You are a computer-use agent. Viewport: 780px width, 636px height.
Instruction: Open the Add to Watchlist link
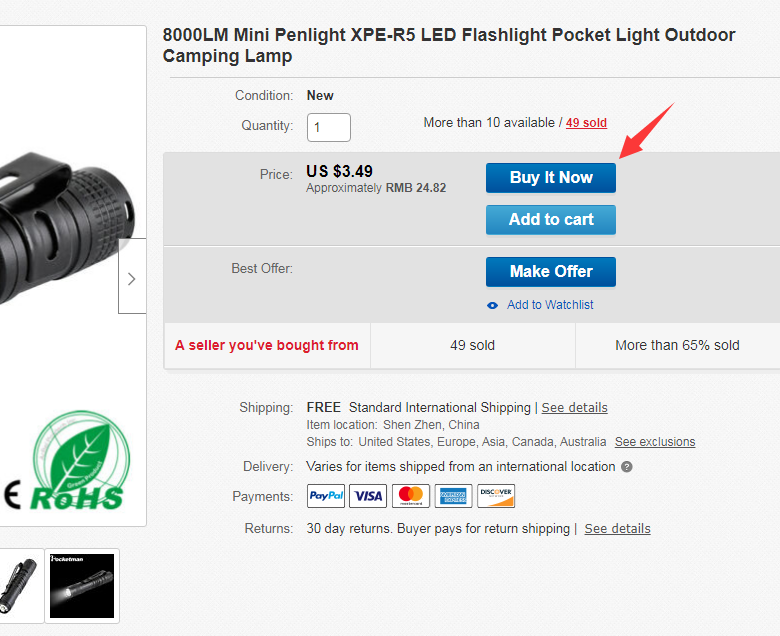[550, 305]
